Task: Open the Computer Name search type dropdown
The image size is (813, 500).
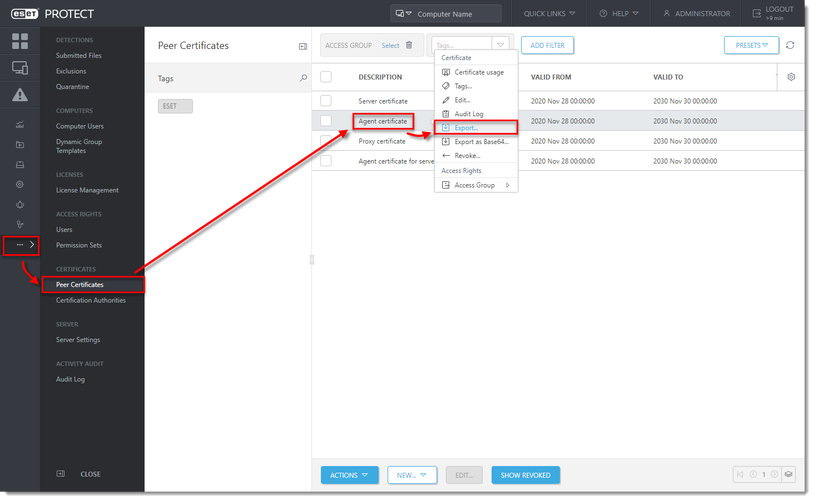Action: coord(403,13)
